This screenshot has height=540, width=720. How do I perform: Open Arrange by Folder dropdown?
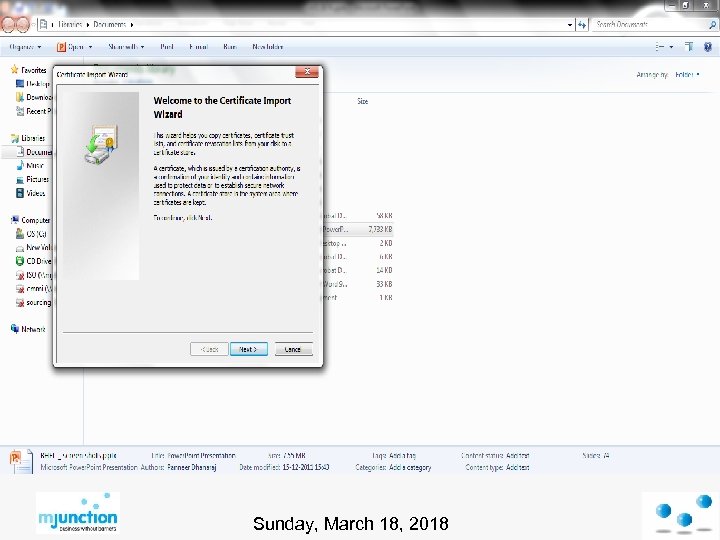(x=687, y=74)
